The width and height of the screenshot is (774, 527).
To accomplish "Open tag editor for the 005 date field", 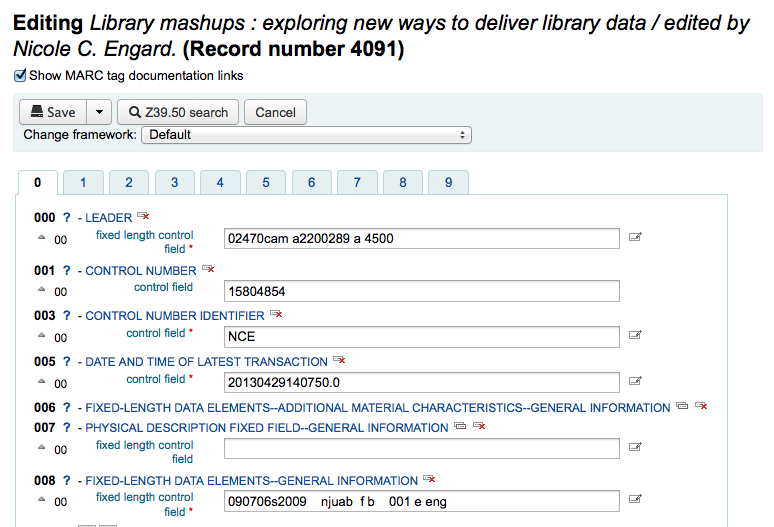I will (635, 381).
